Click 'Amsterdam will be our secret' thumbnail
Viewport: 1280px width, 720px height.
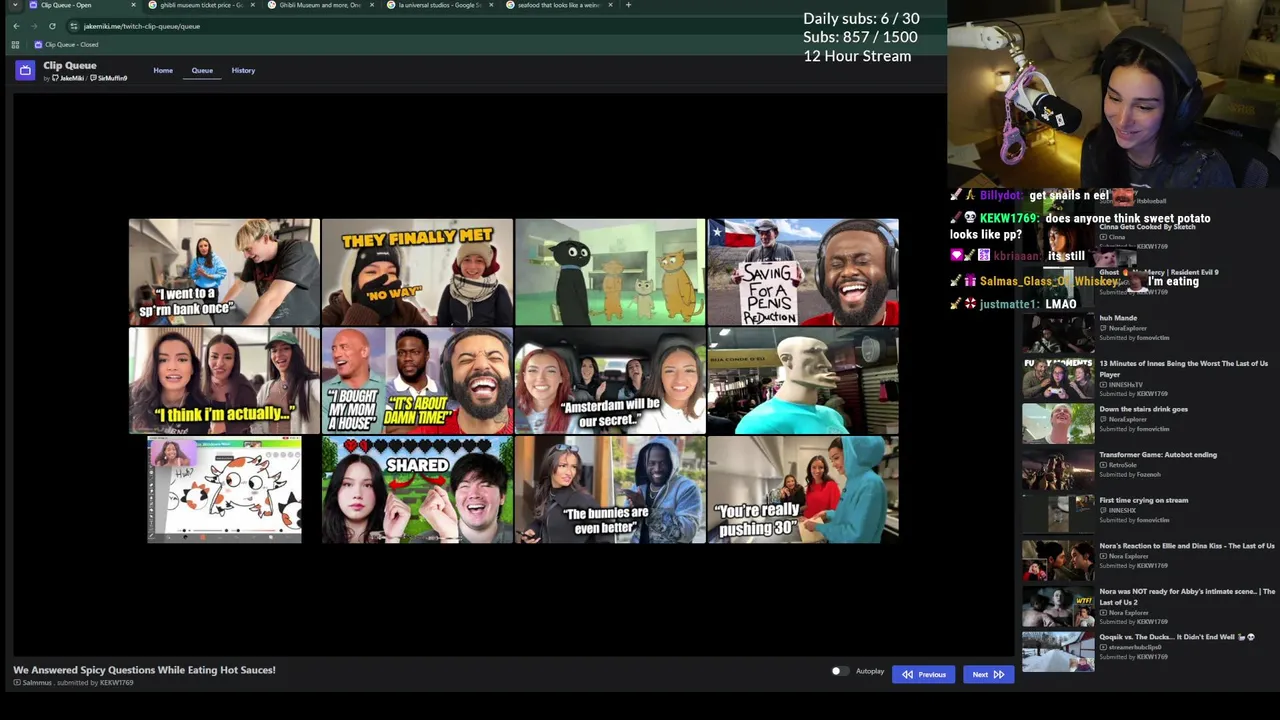point(610,381)
